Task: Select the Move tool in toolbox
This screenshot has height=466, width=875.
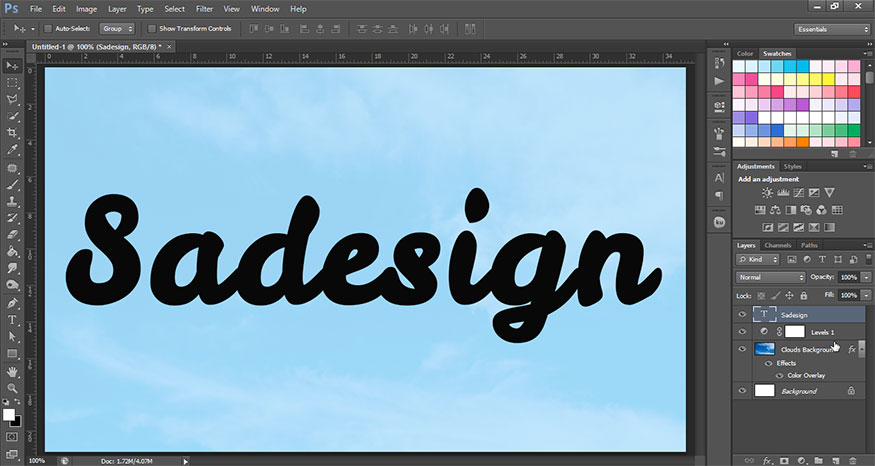Action: point(13,65)
